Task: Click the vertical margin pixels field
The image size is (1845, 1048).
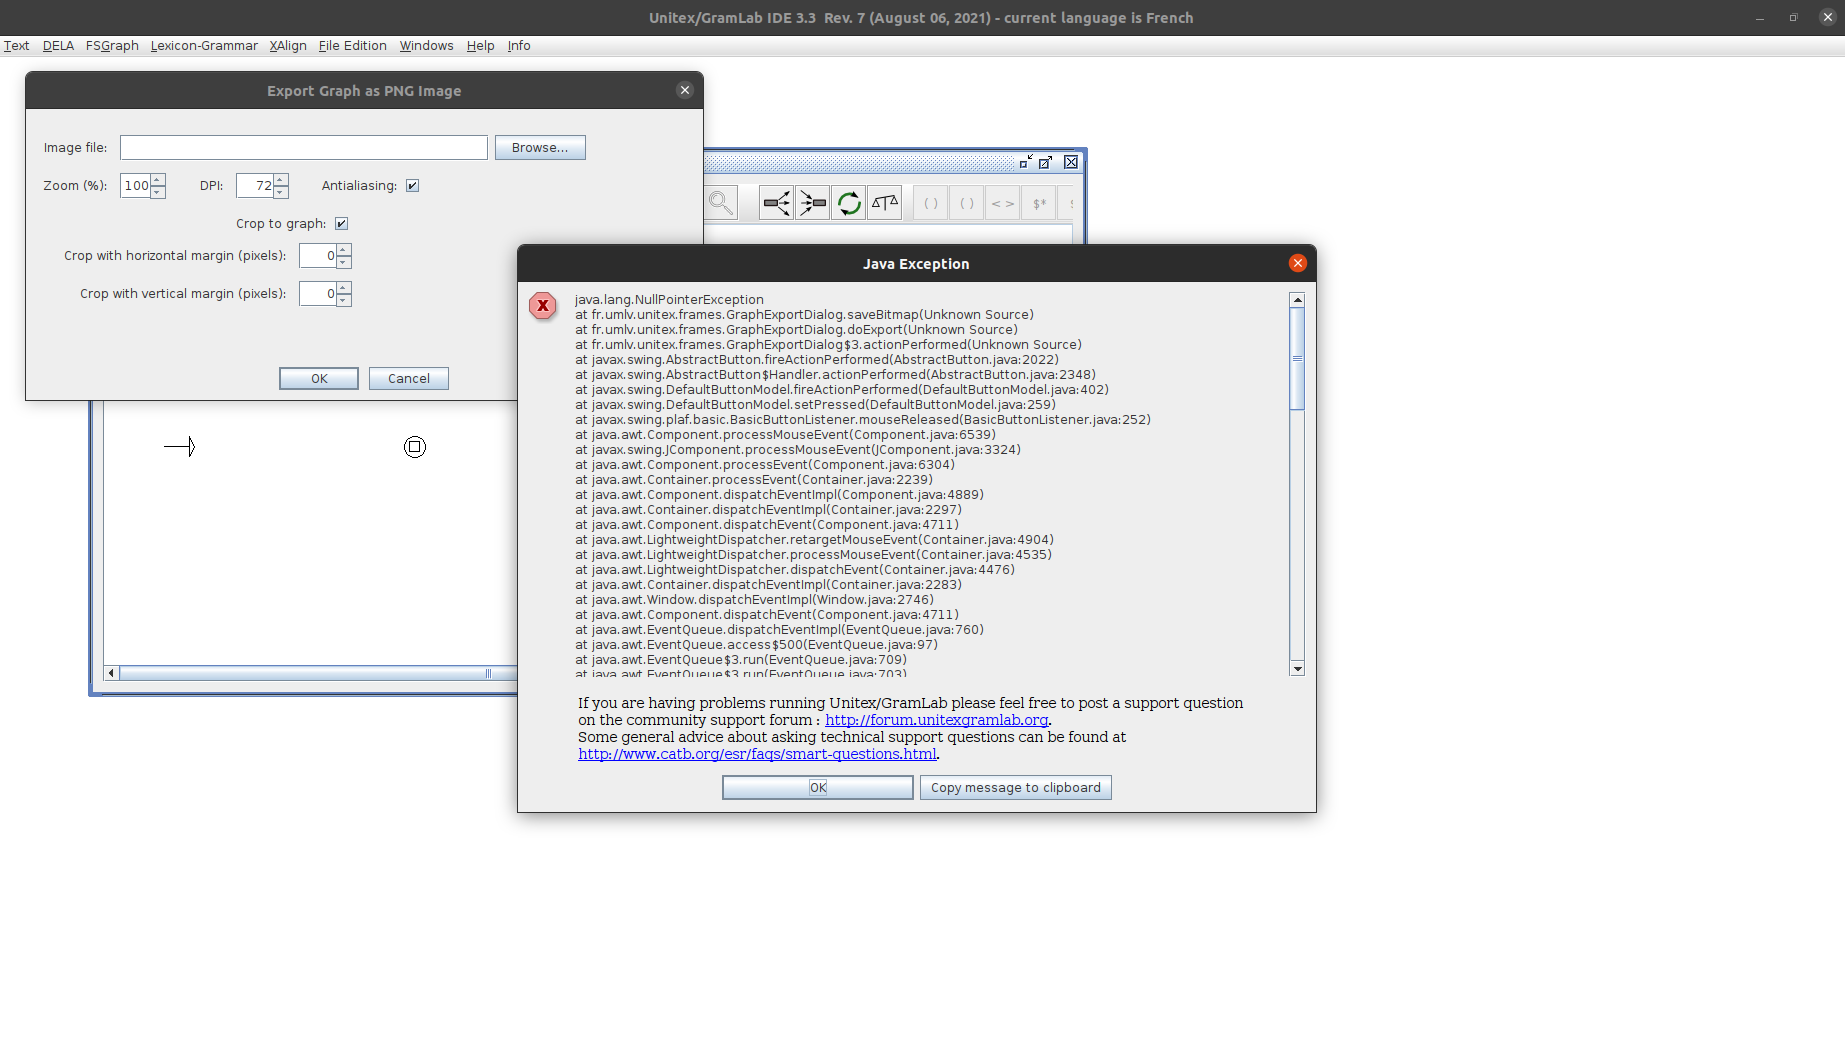Action: (x=318, y=294)
